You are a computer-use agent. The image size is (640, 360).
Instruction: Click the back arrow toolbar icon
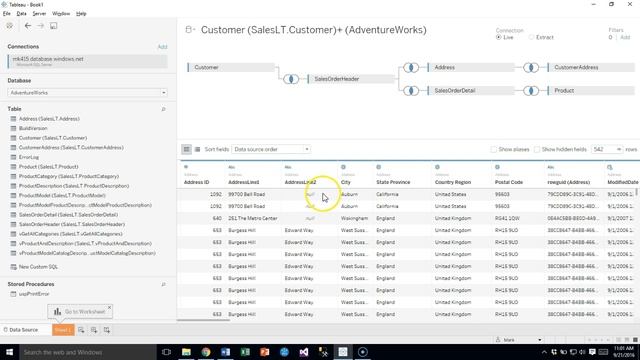pos(28,26)
